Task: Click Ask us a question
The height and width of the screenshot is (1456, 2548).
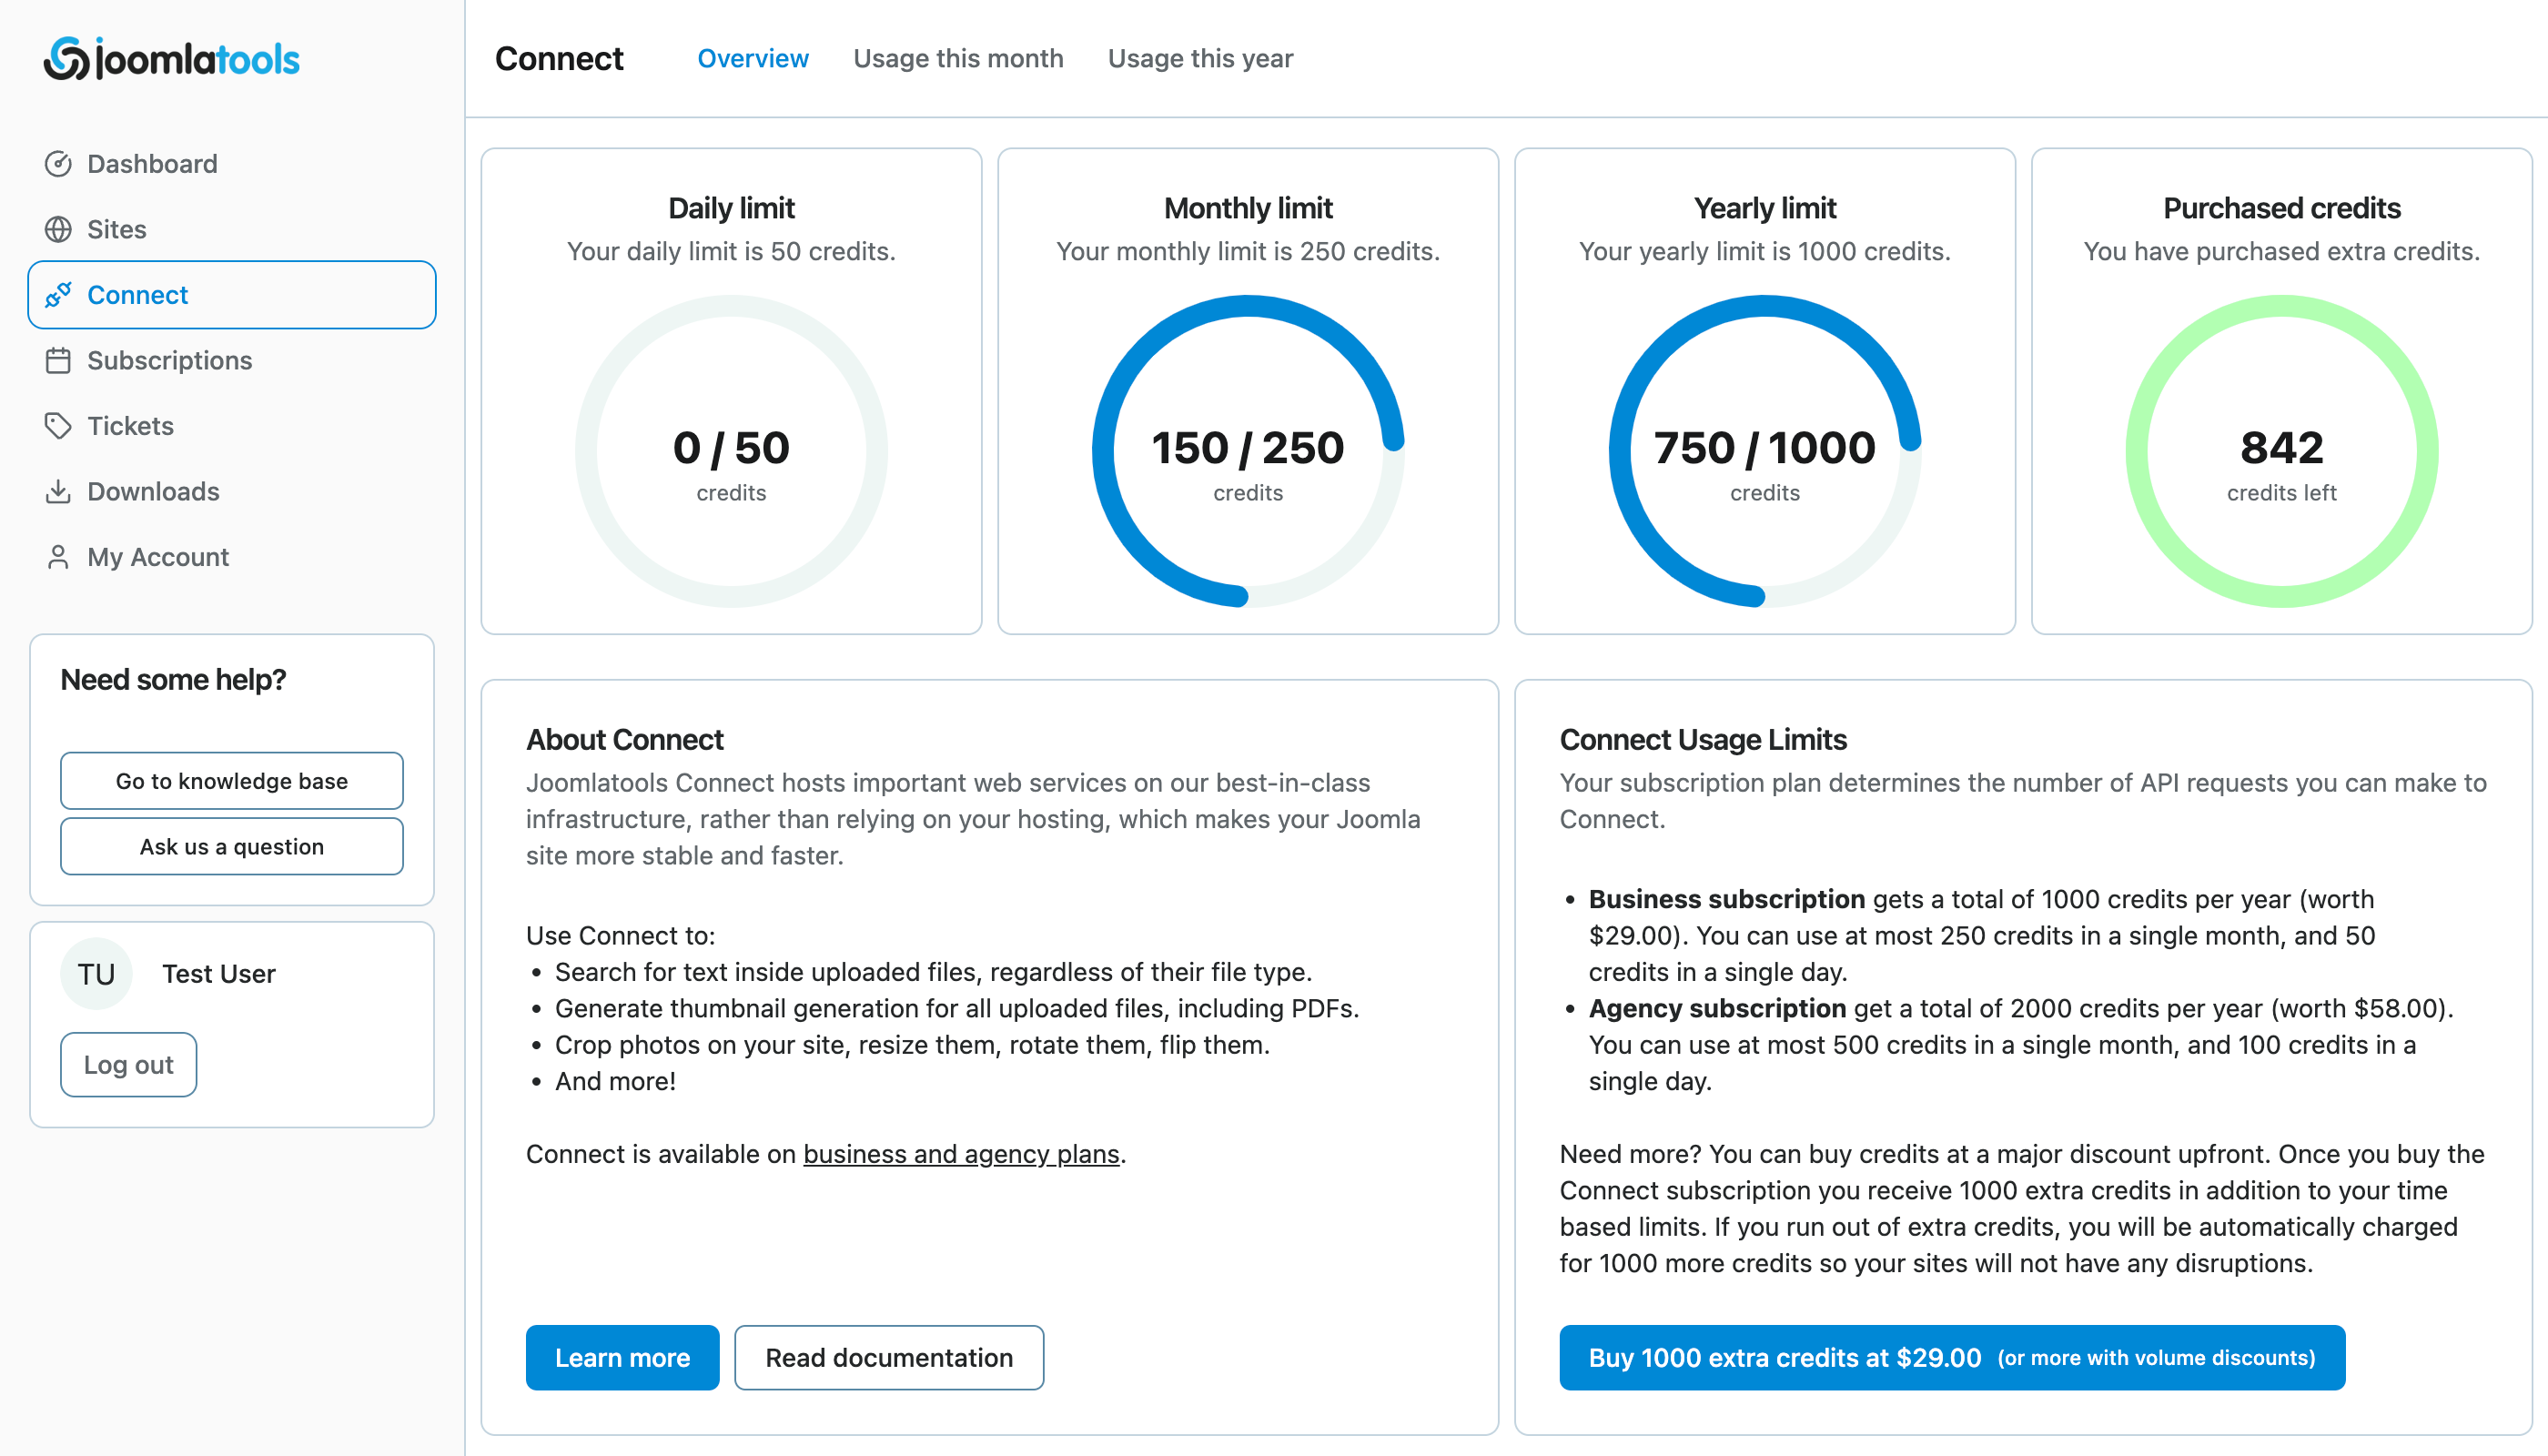Action: click(x=231, y=846)
